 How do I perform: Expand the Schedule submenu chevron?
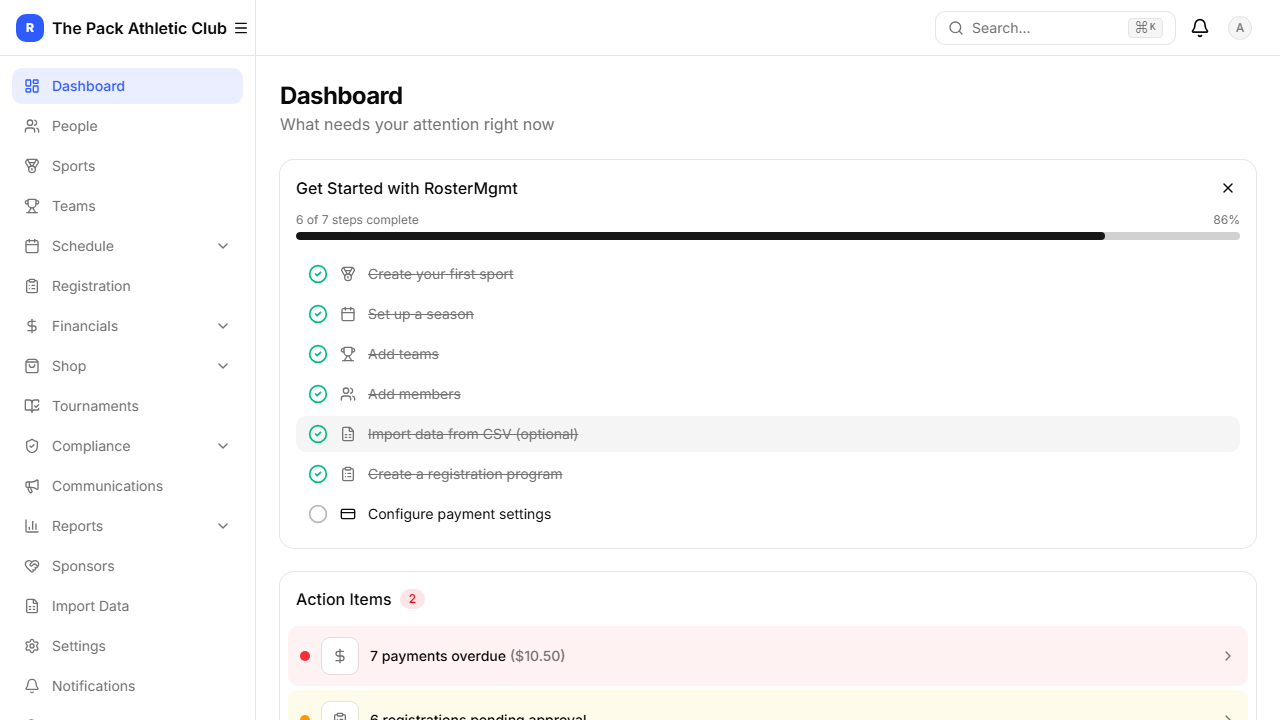pyautogui.click(x=223, y=246)
